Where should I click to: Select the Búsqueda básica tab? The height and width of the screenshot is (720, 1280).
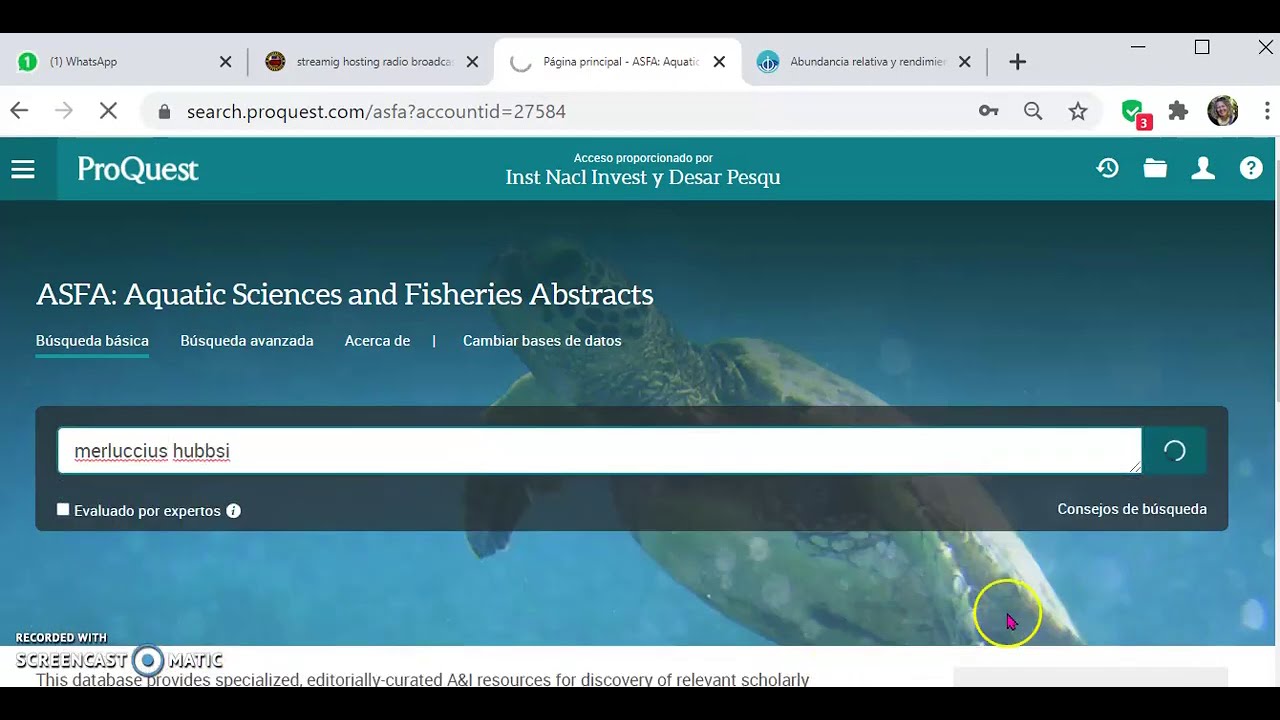tap(92, 341)
